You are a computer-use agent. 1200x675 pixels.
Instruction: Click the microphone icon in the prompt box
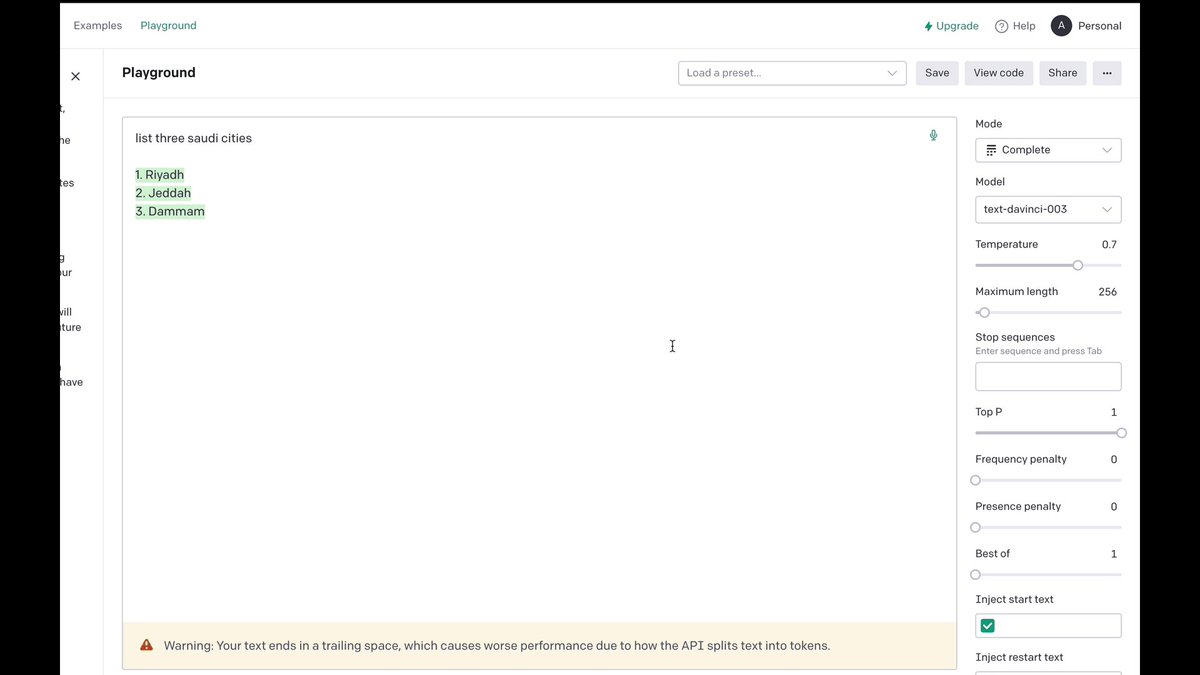pyautogui.click(x=933, y=135)
